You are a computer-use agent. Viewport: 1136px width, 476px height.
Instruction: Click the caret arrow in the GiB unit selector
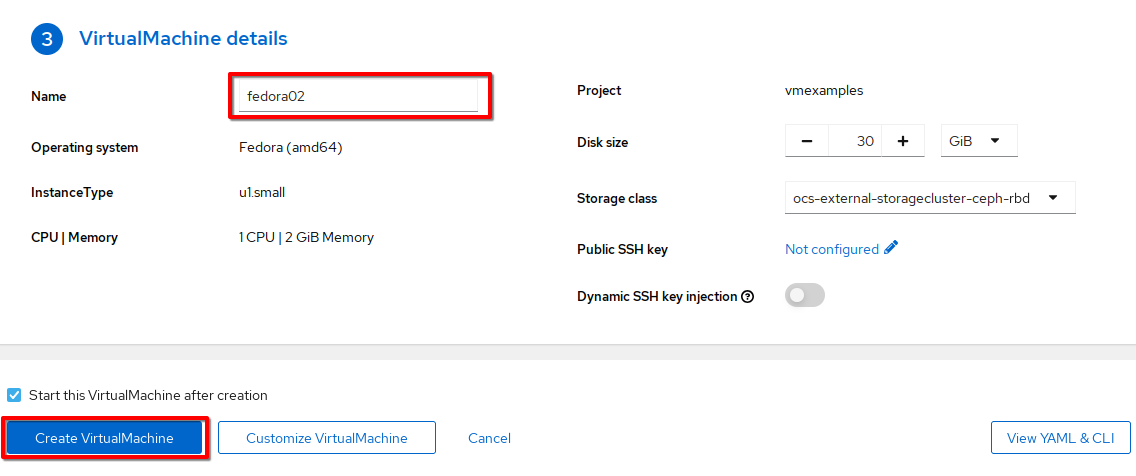(995, 141)
